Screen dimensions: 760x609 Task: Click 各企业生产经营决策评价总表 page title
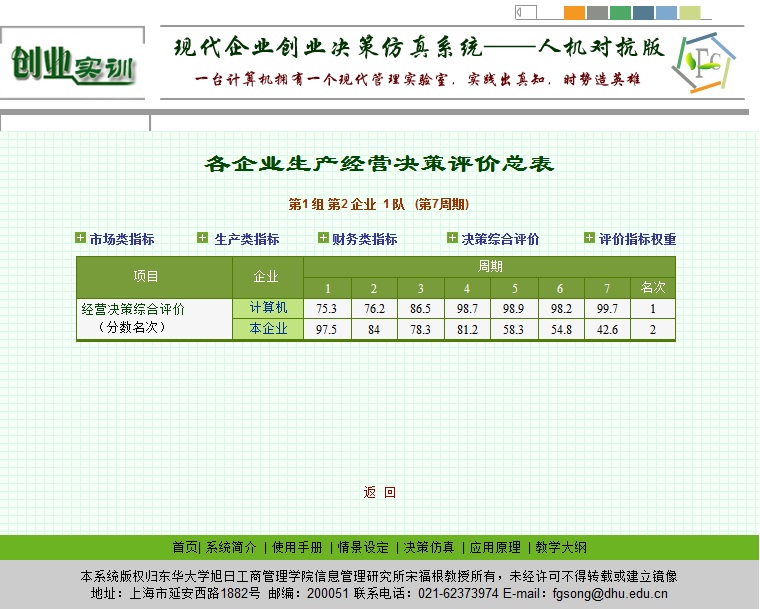379,164
